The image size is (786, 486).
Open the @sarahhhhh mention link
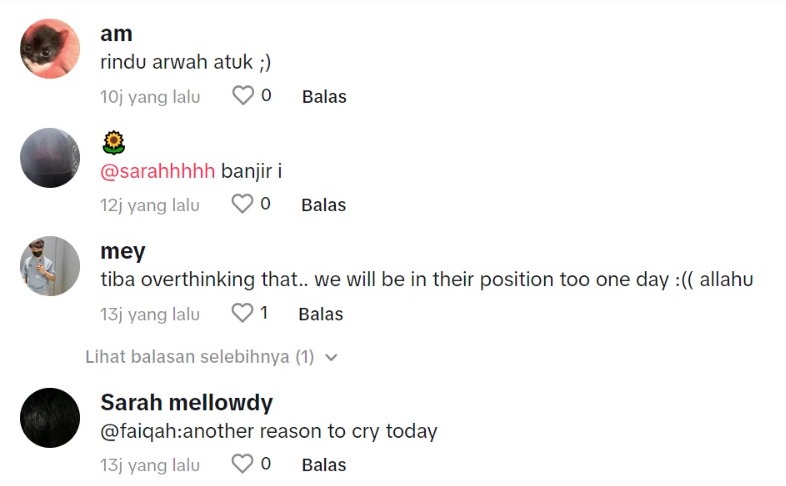pos(158,171)
